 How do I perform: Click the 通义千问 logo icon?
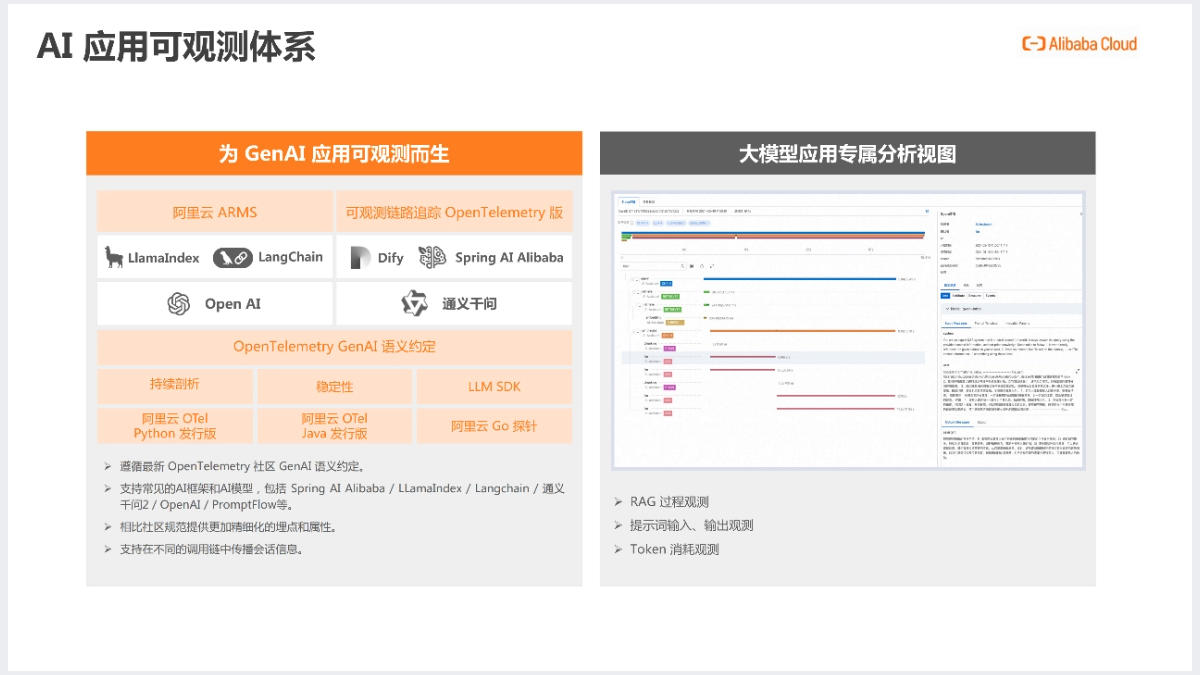click(x=414, y=304)
